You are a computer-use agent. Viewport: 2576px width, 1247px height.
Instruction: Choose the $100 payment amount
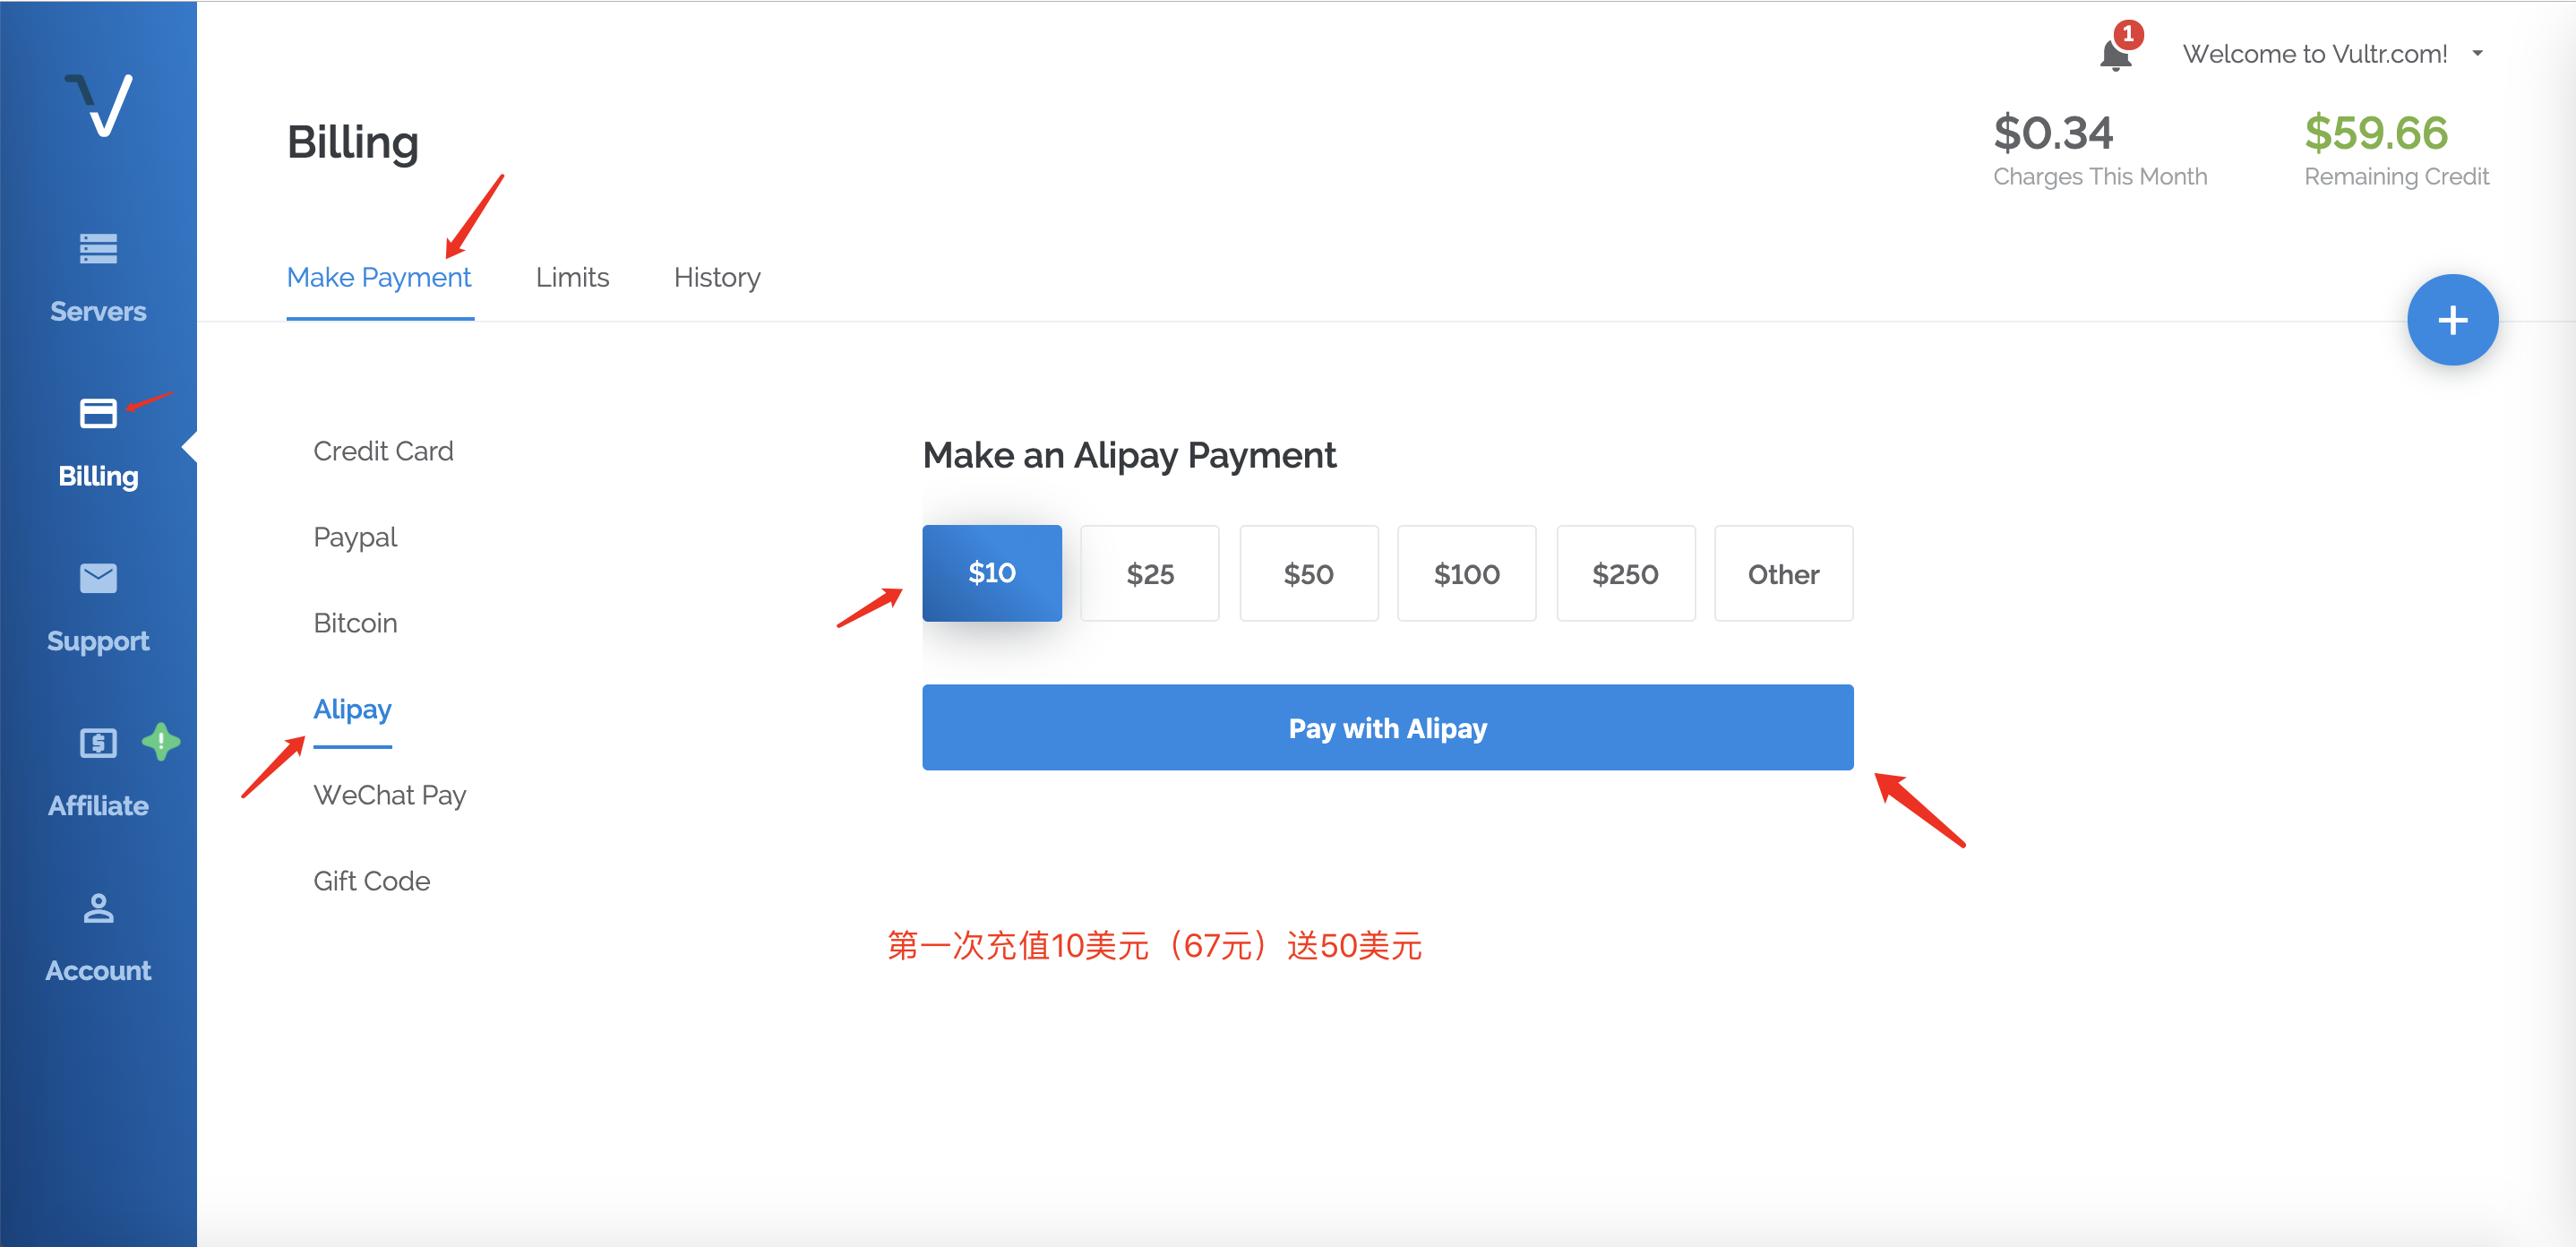1466,574
